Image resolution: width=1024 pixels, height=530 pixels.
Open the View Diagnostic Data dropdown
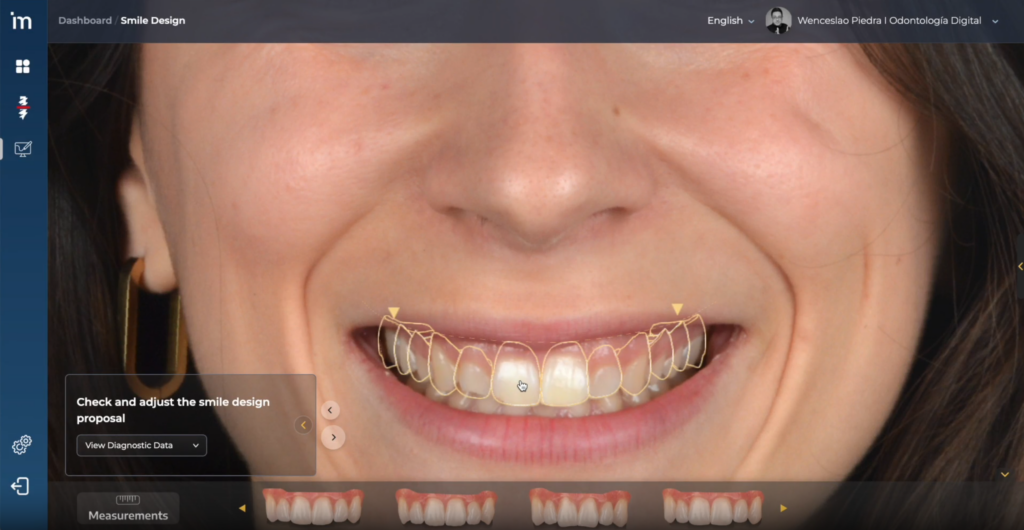(142, 445)
